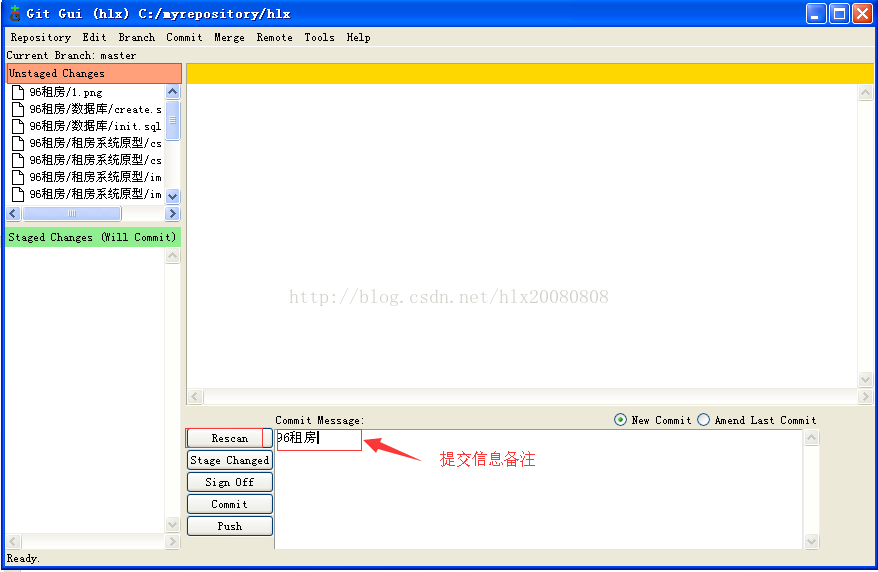
Task: Click the Push button
Action: coord(230,526)
